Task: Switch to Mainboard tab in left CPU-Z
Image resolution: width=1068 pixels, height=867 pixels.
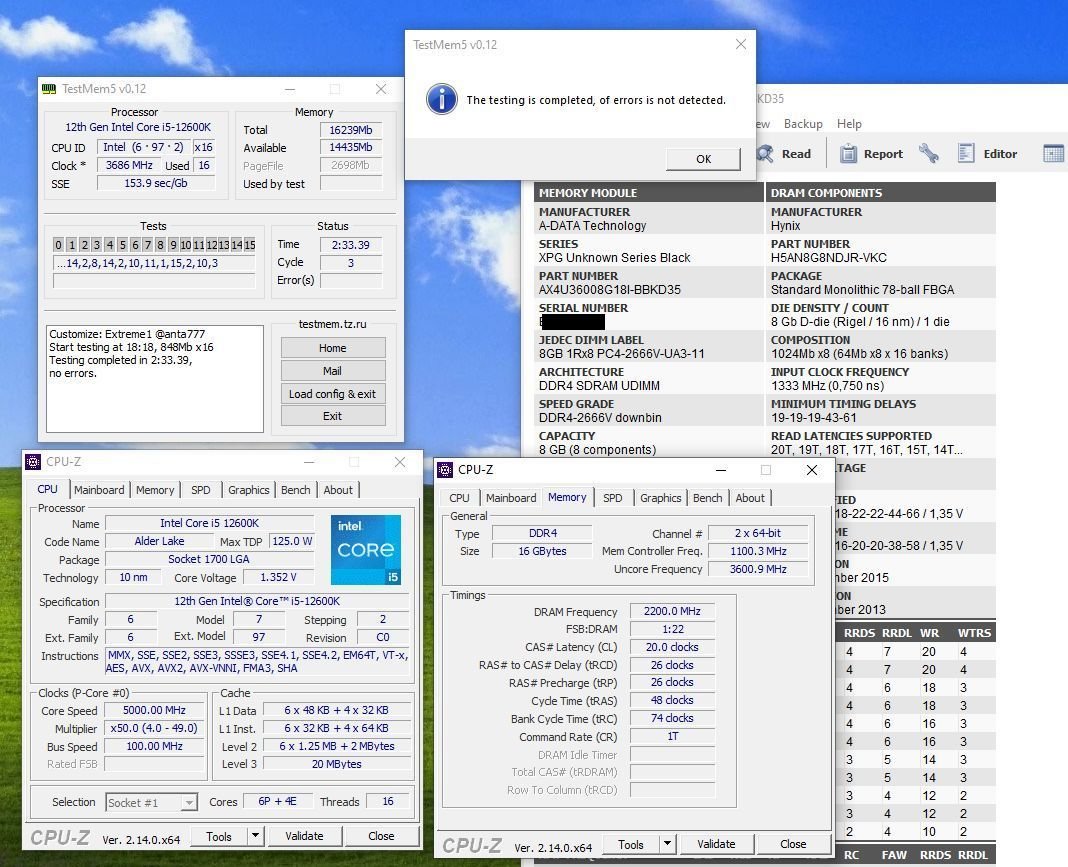Action: click(x=99, y=490)
